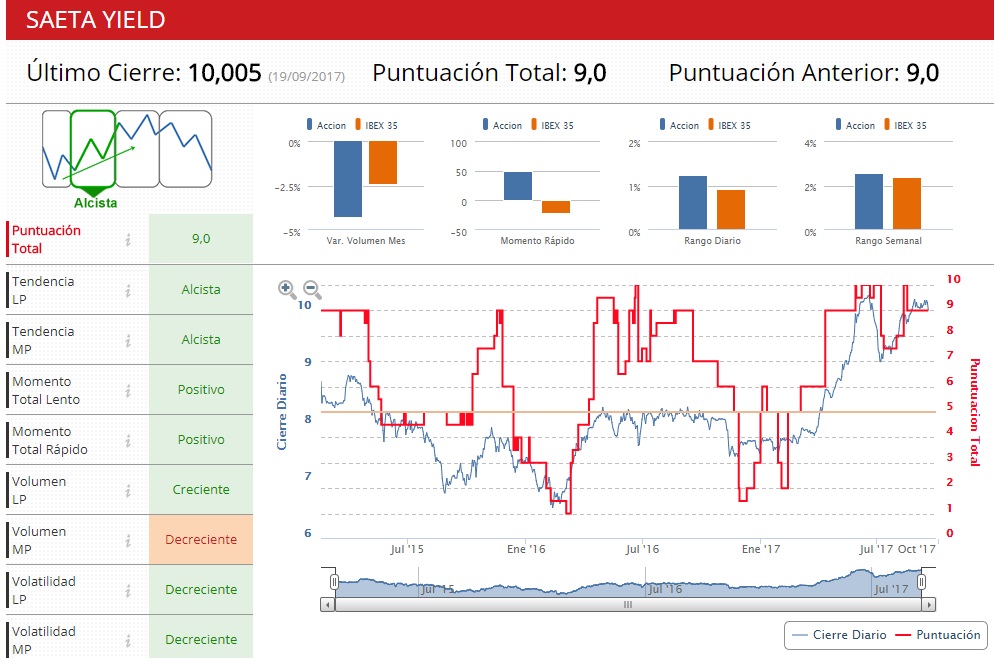Zoom out of the price chart
Screen dimensions: 996x662
312,289
